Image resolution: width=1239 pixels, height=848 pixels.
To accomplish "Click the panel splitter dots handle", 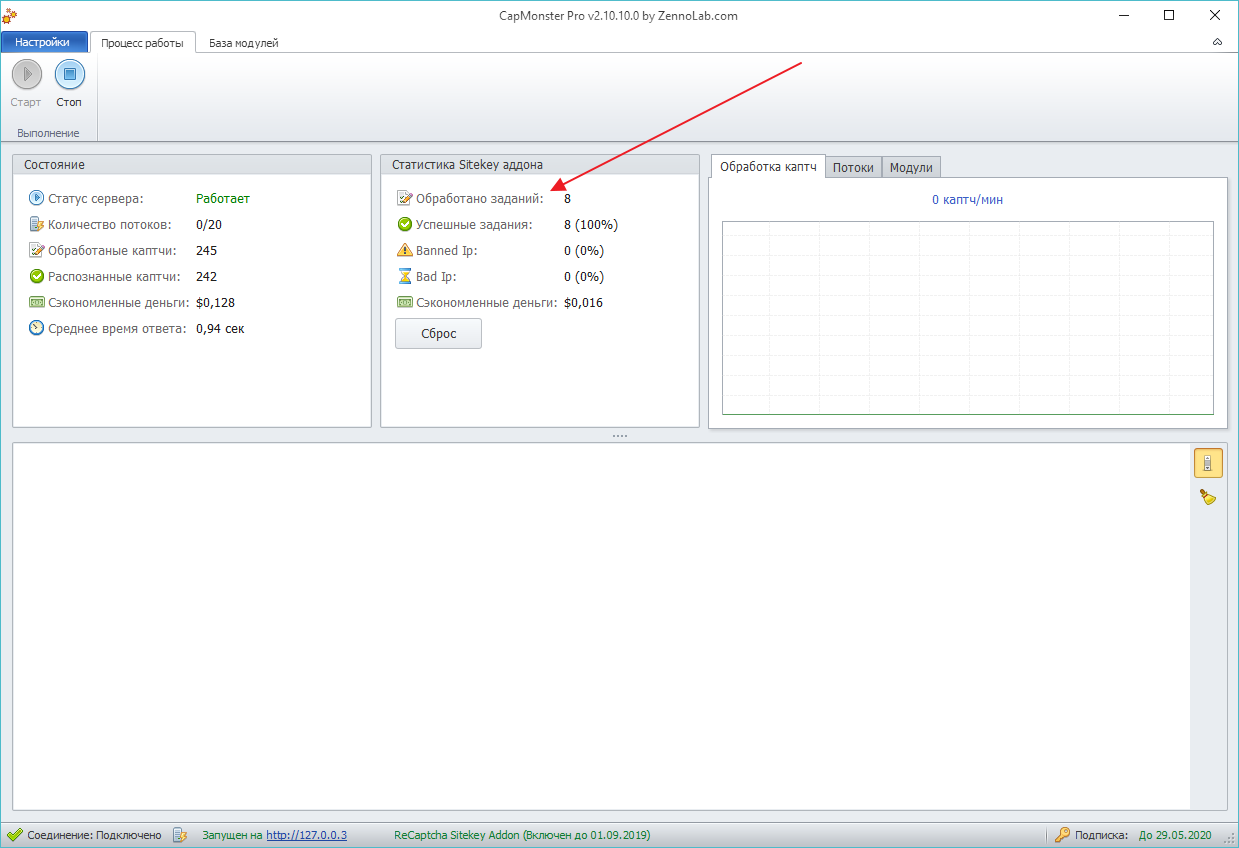I will pos(620,436).
